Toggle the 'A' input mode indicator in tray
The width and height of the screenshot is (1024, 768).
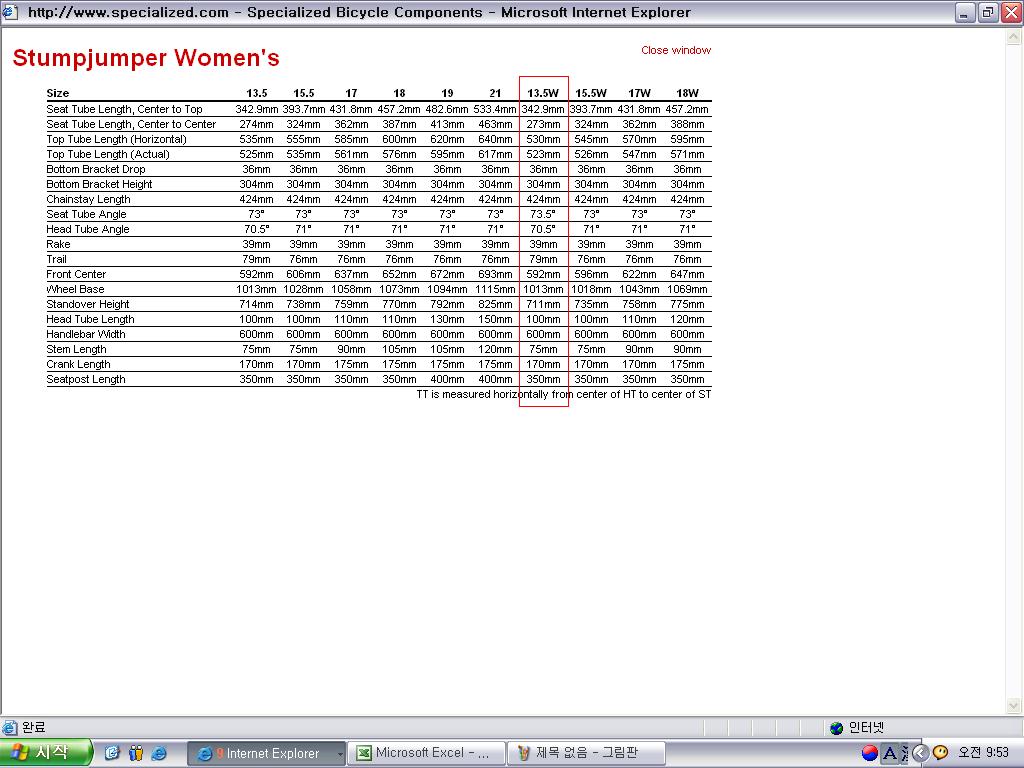click(889, 754)
